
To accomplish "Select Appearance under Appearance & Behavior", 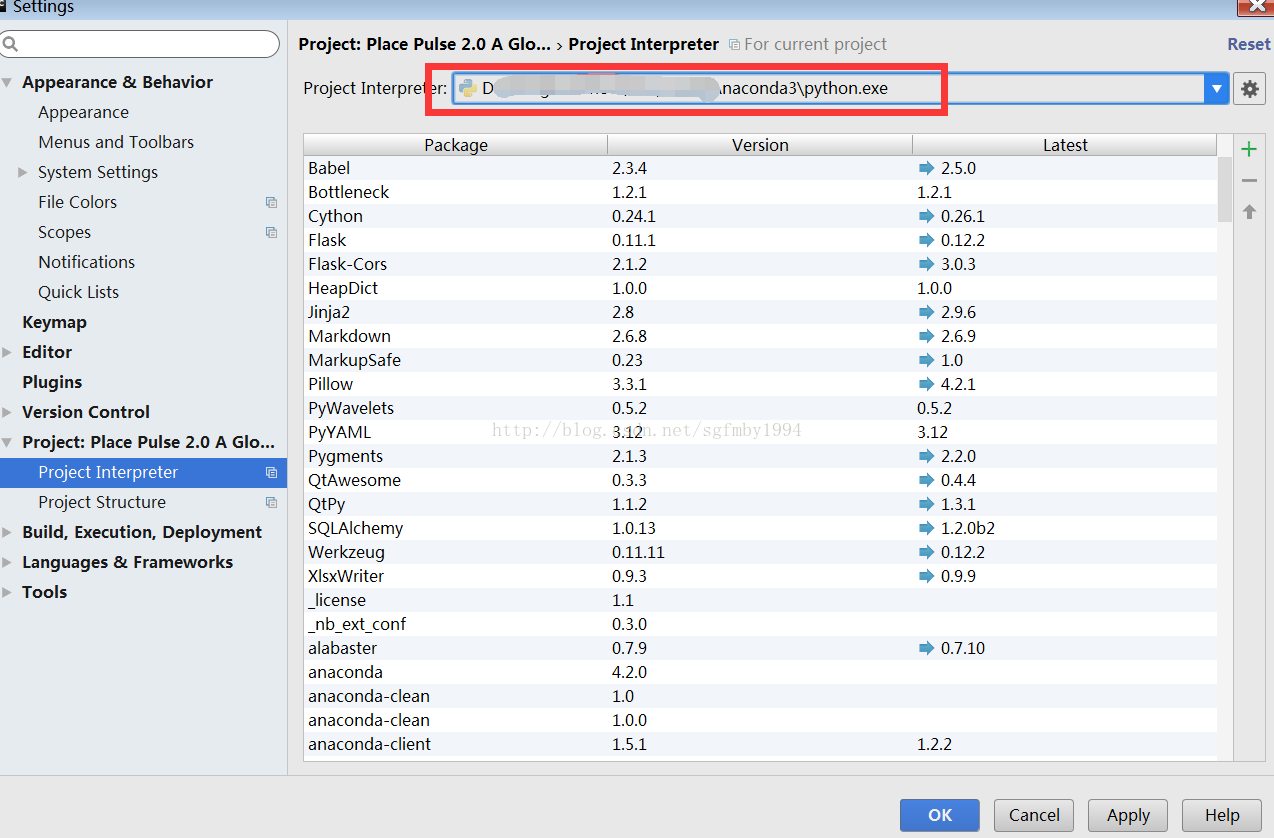I will (x=83, y=112).
